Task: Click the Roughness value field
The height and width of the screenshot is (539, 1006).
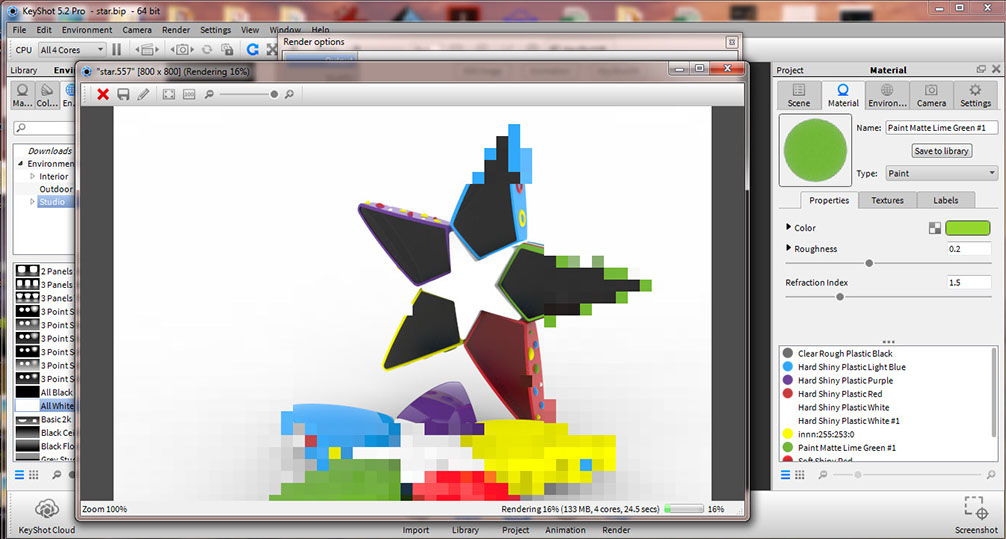Action: tap(969, 249)
